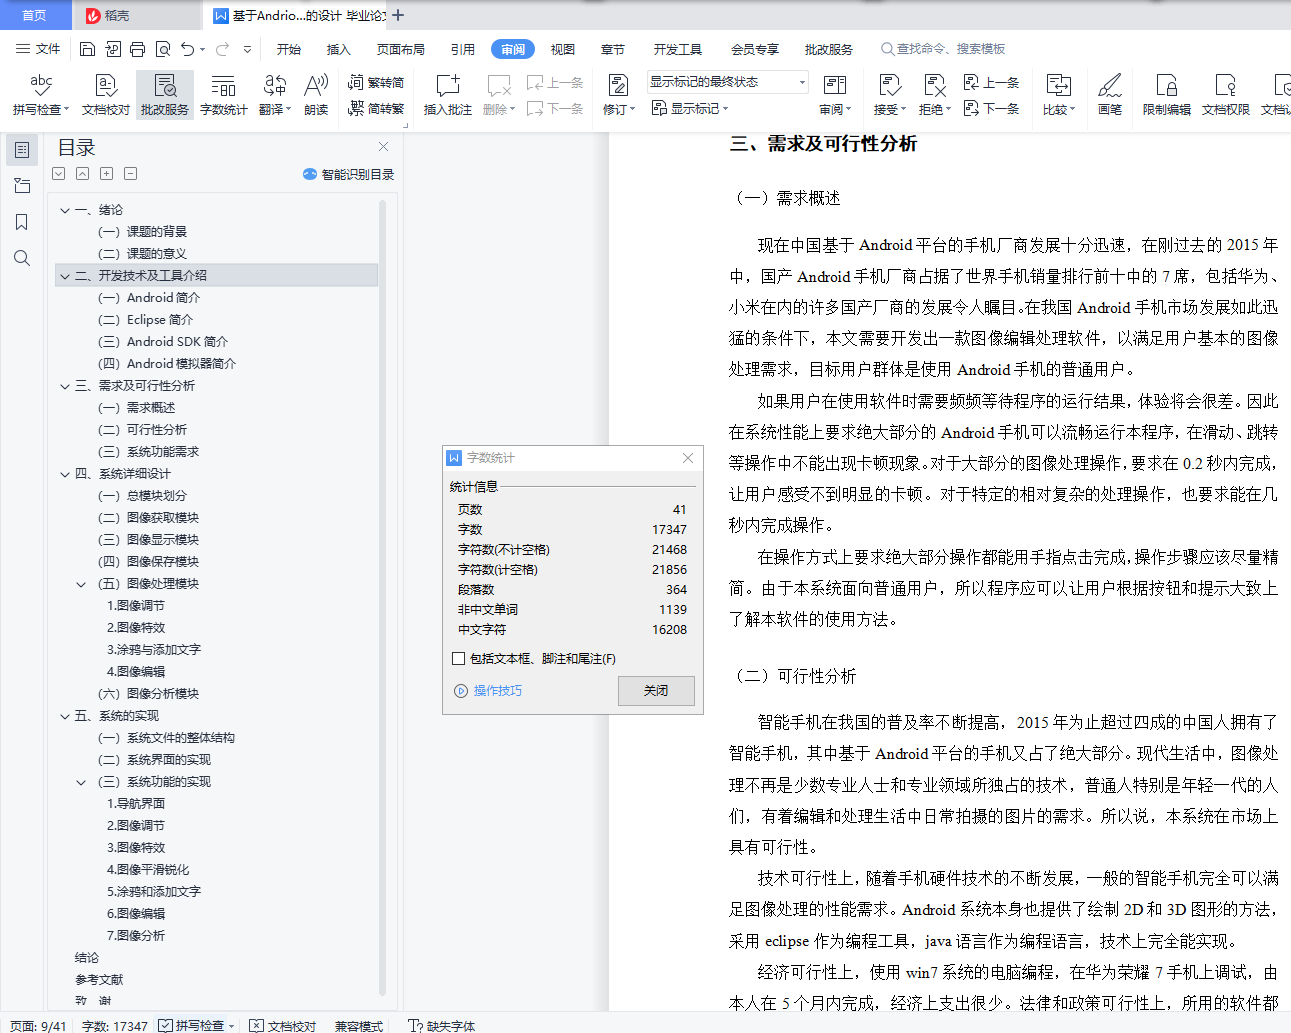Click the 比较 compare documents icon
The height and width of the screenshot is (1033, 1291).
(1058, 86)
